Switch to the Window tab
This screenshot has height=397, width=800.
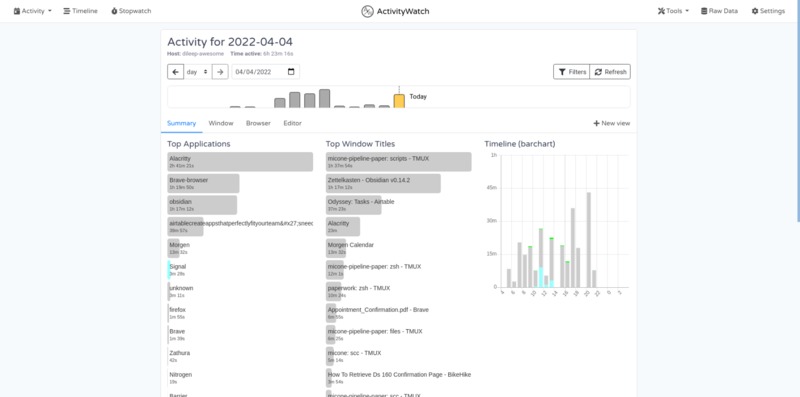click(x=221, y=123)
